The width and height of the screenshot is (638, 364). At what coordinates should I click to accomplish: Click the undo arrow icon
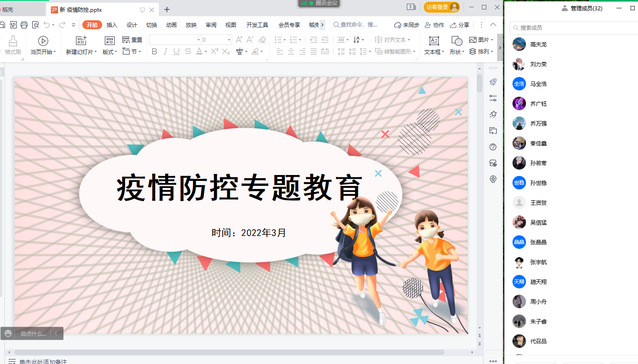click(x=47, y=25)
